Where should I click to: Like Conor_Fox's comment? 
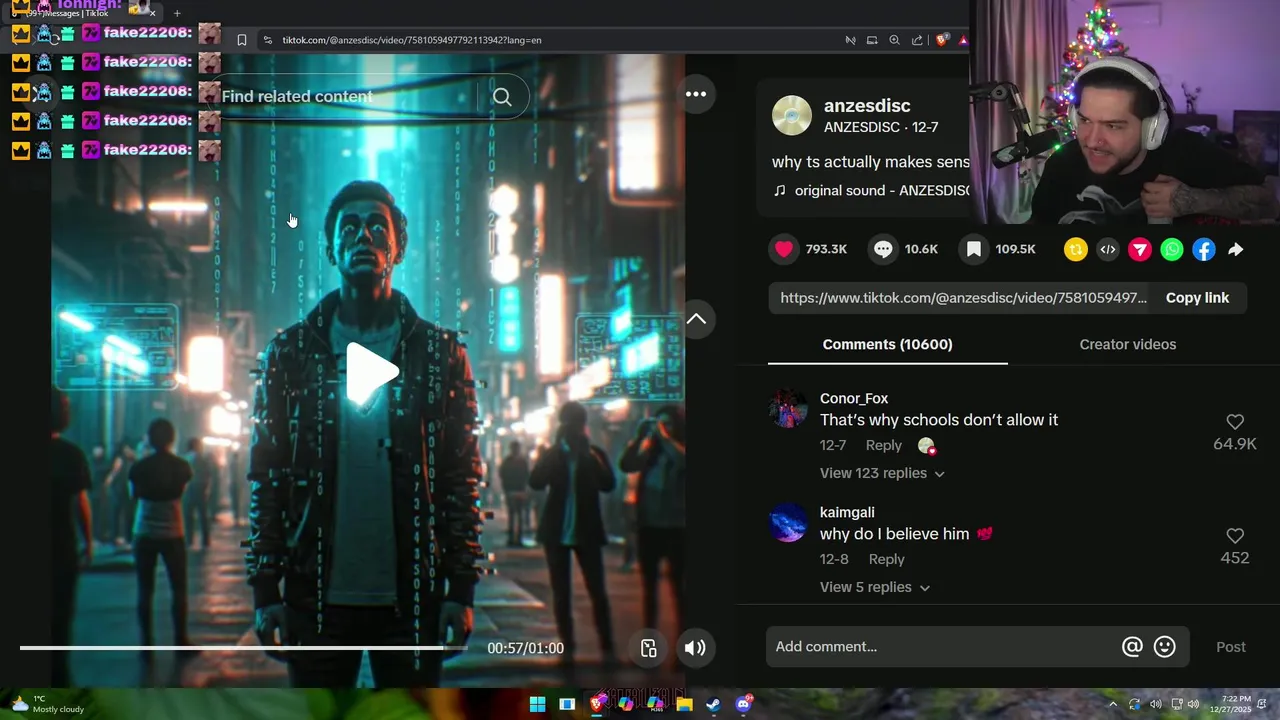click(1235, 422)
